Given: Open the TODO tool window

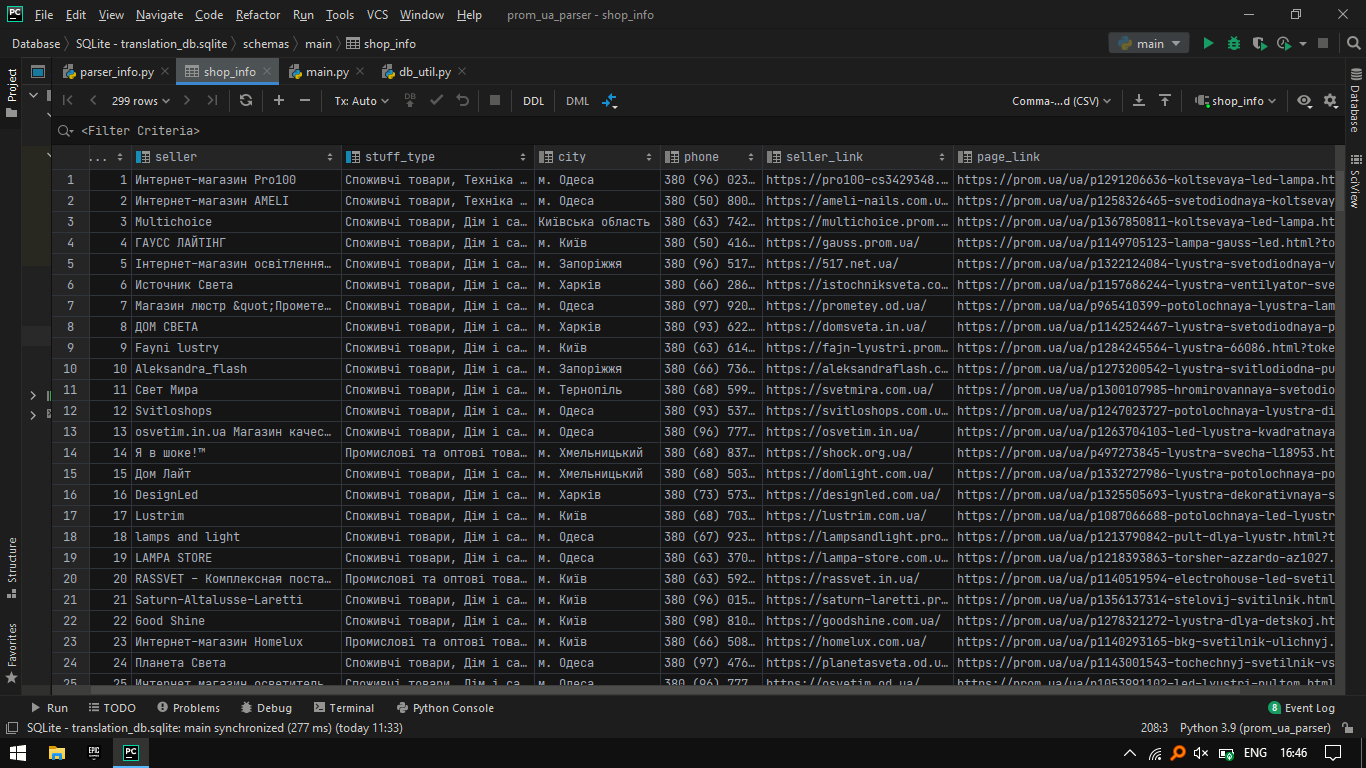Looking at the screenshot, I should coord(110,708).
